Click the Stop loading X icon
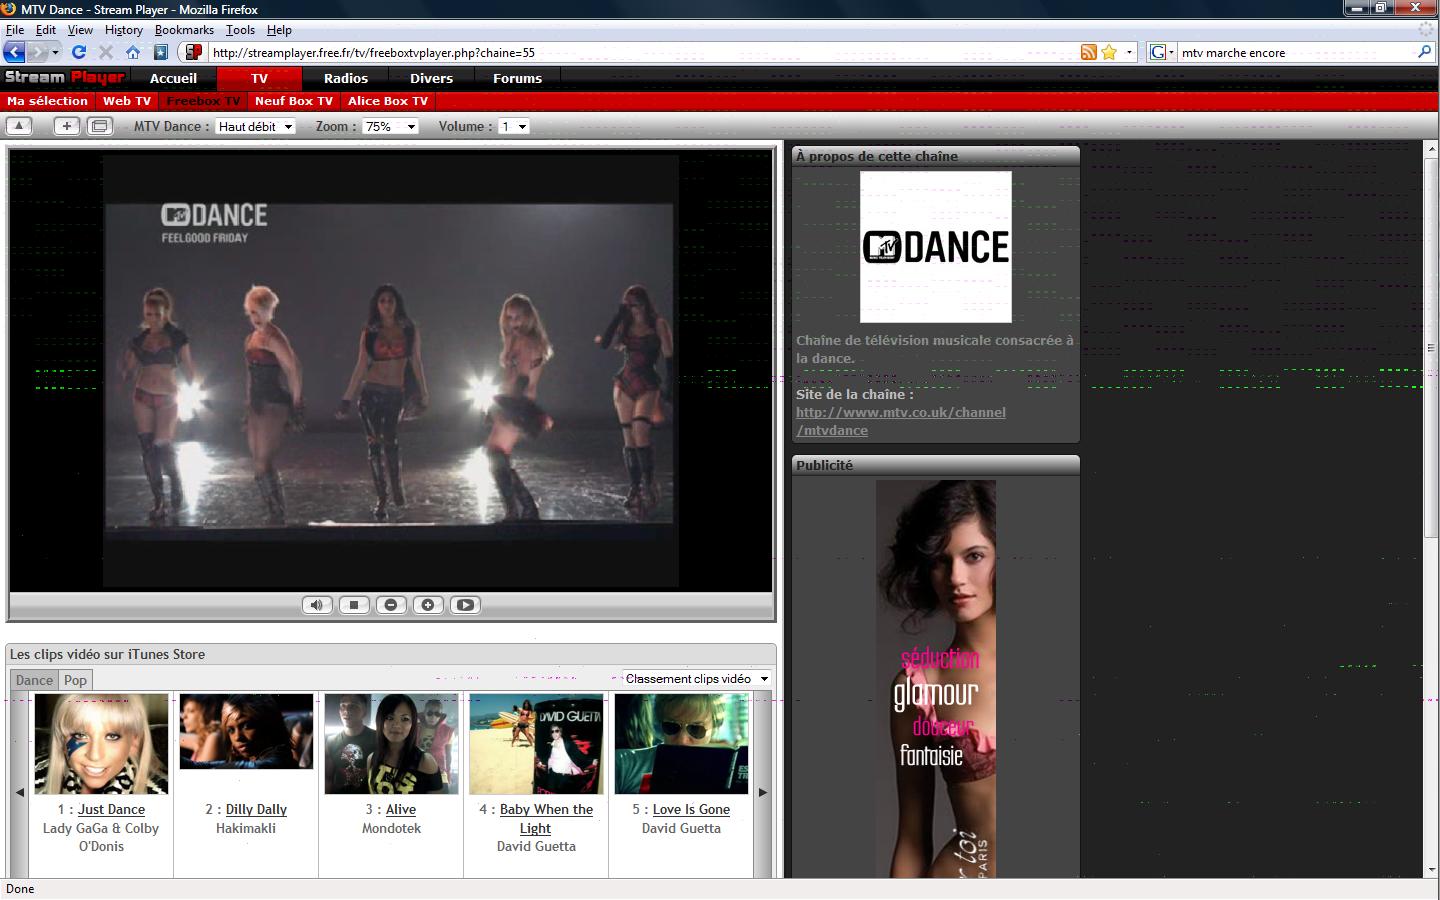Image resolution: width=1440 pixels, height=900 pixels. [106, 52]
